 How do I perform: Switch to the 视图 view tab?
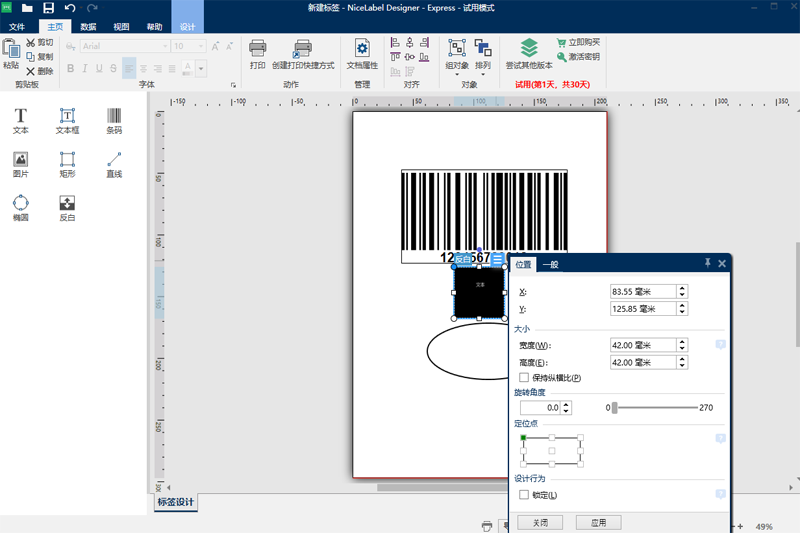pyautogui.click(x=121, y=27)
